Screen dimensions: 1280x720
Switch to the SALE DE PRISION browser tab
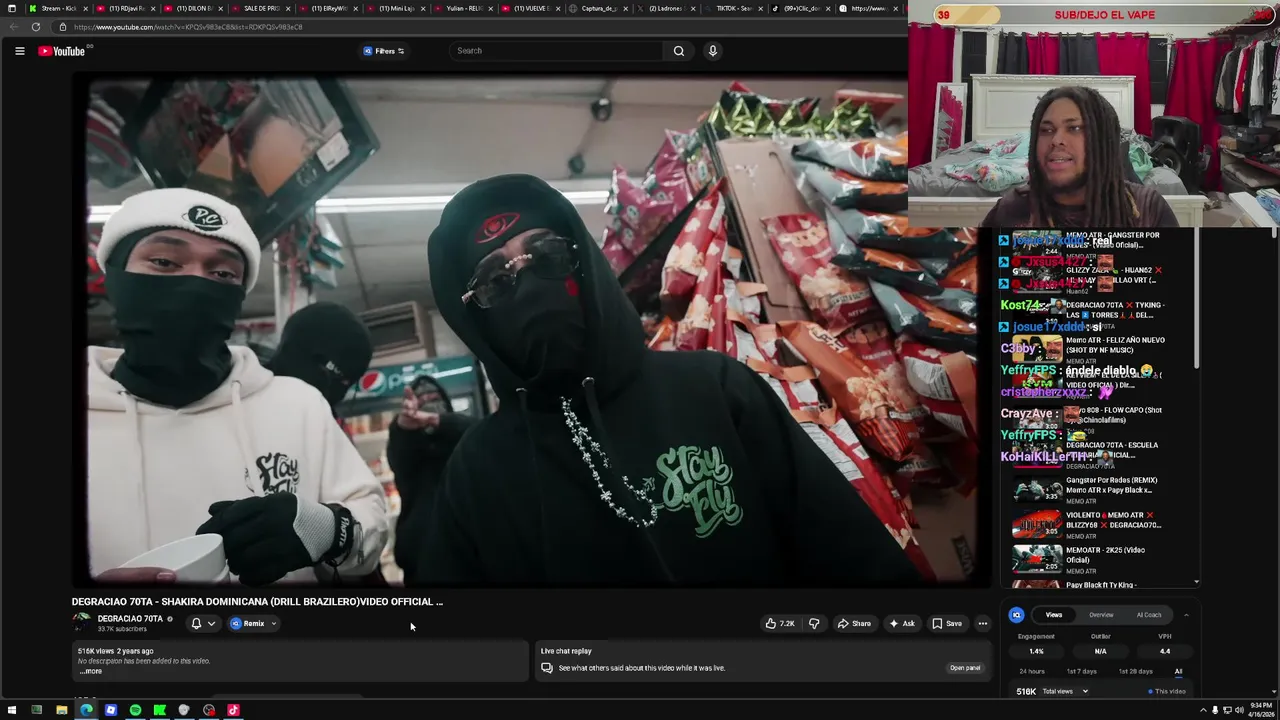click(x=260, y=8)
